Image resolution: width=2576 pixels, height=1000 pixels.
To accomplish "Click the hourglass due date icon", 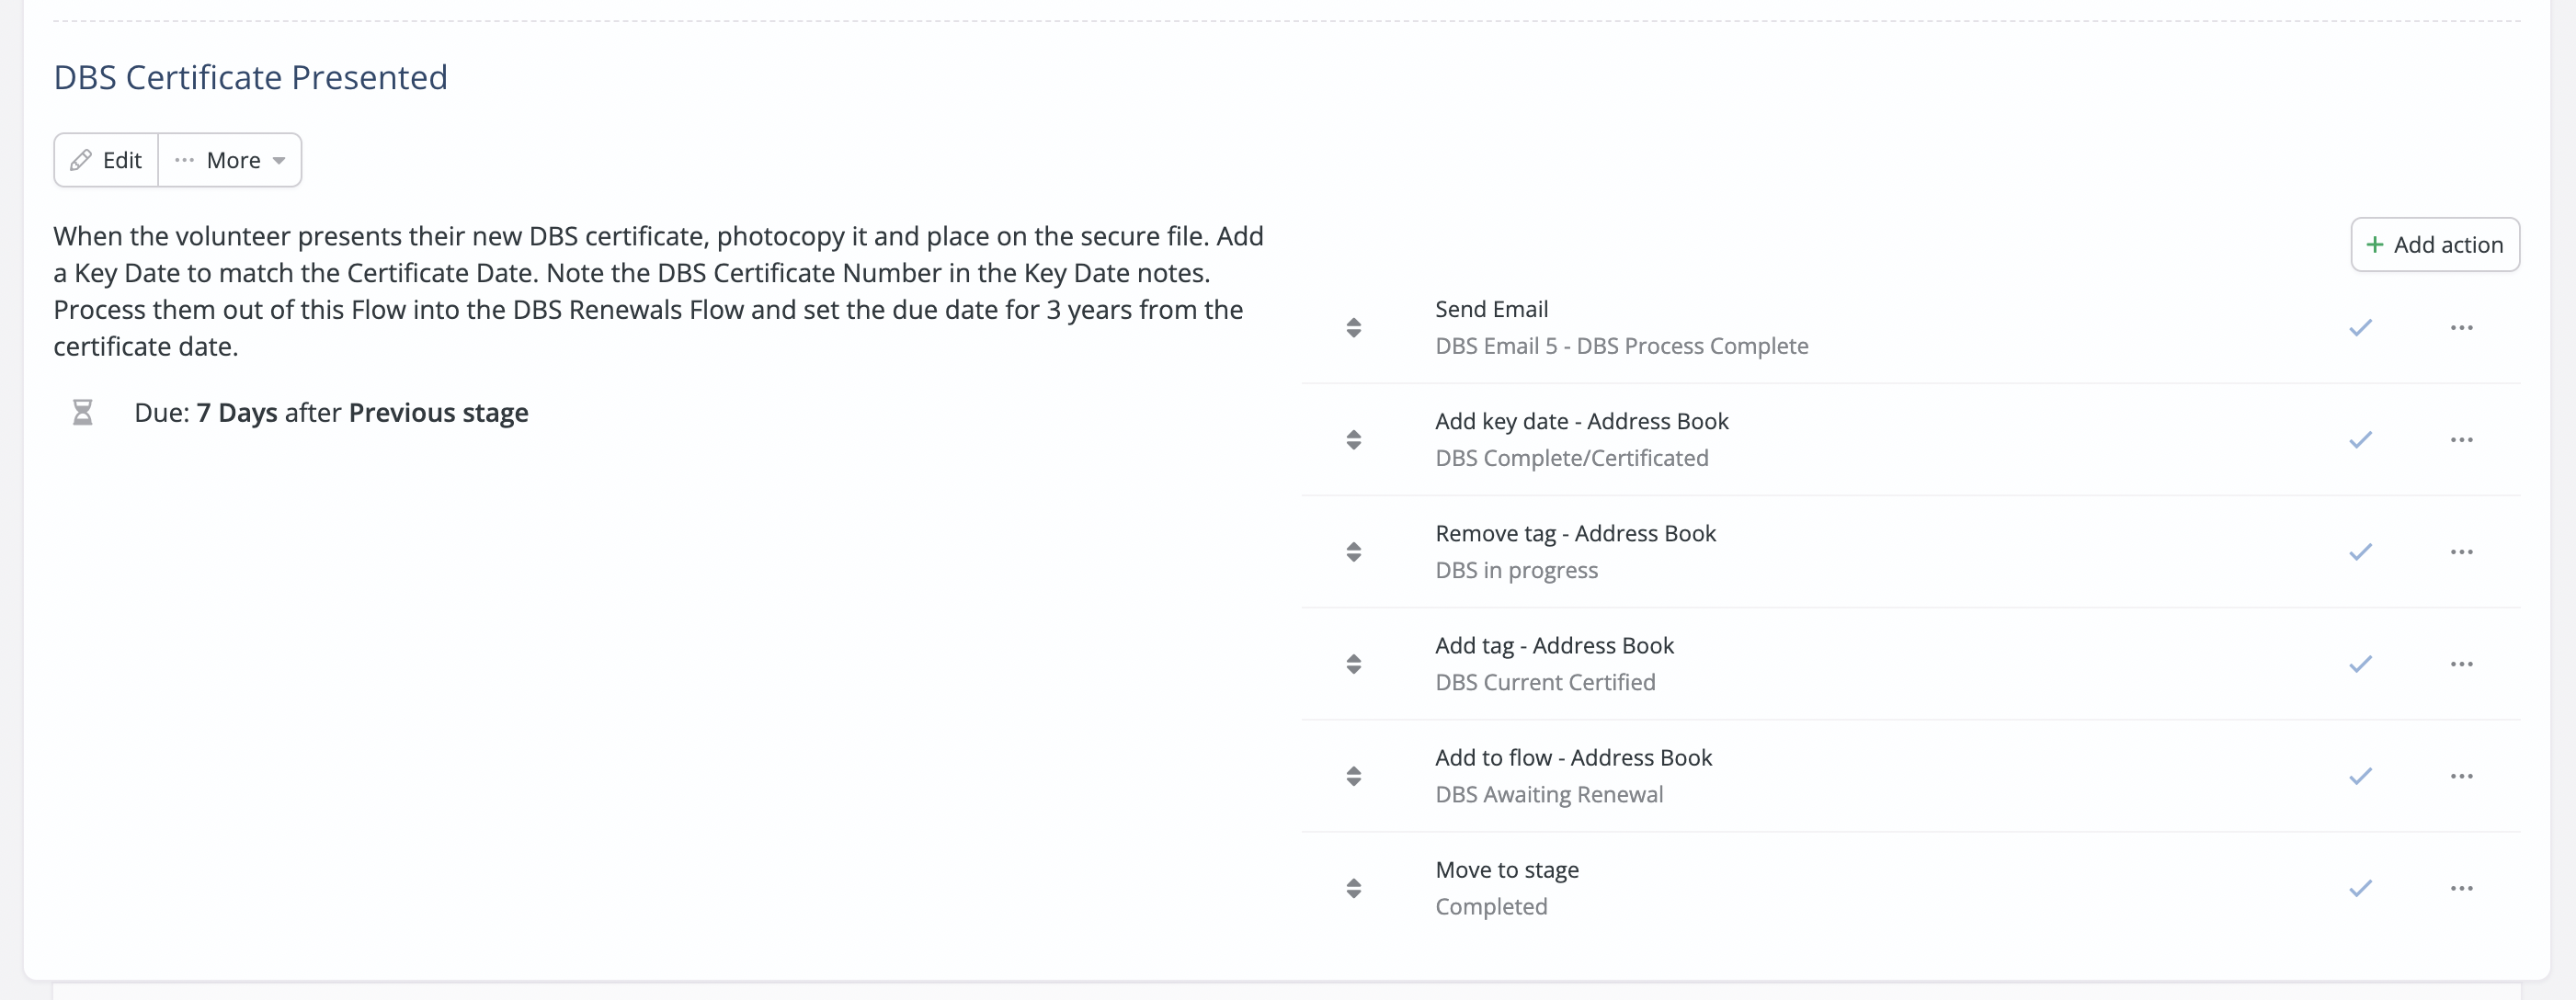I will coord(83,411).
